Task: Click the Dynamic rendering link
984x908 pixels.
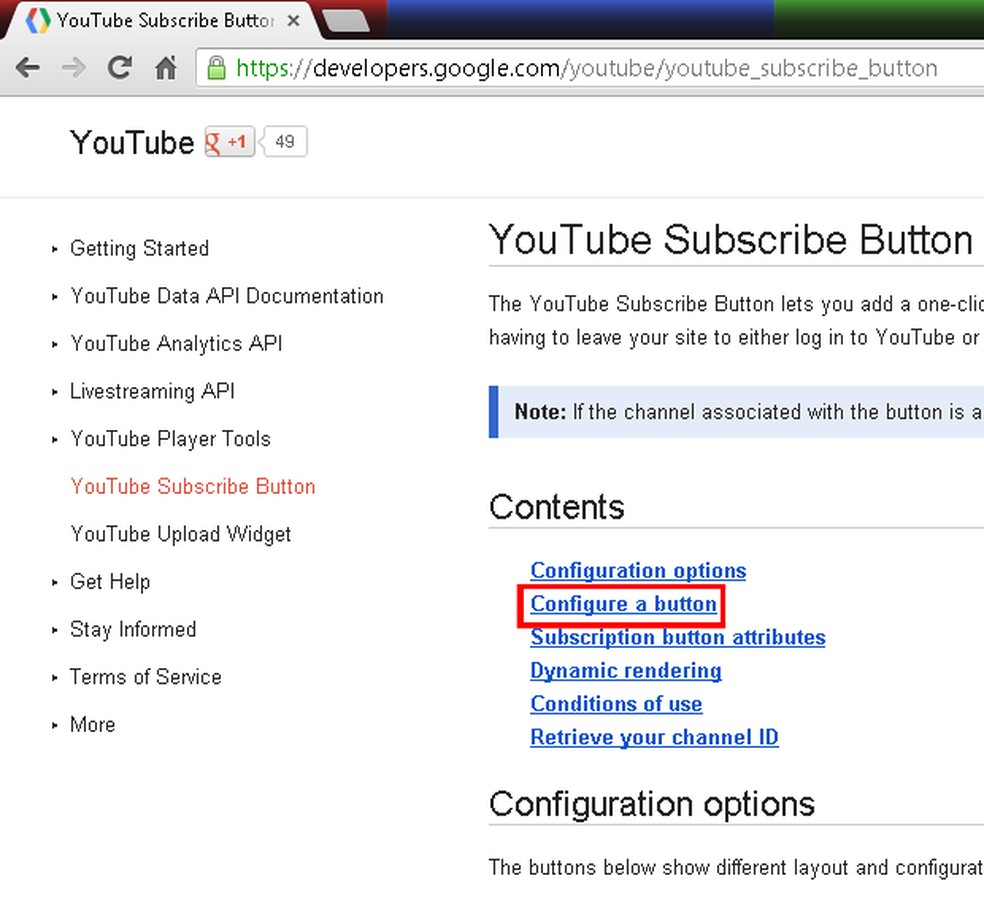Action: 625,671
